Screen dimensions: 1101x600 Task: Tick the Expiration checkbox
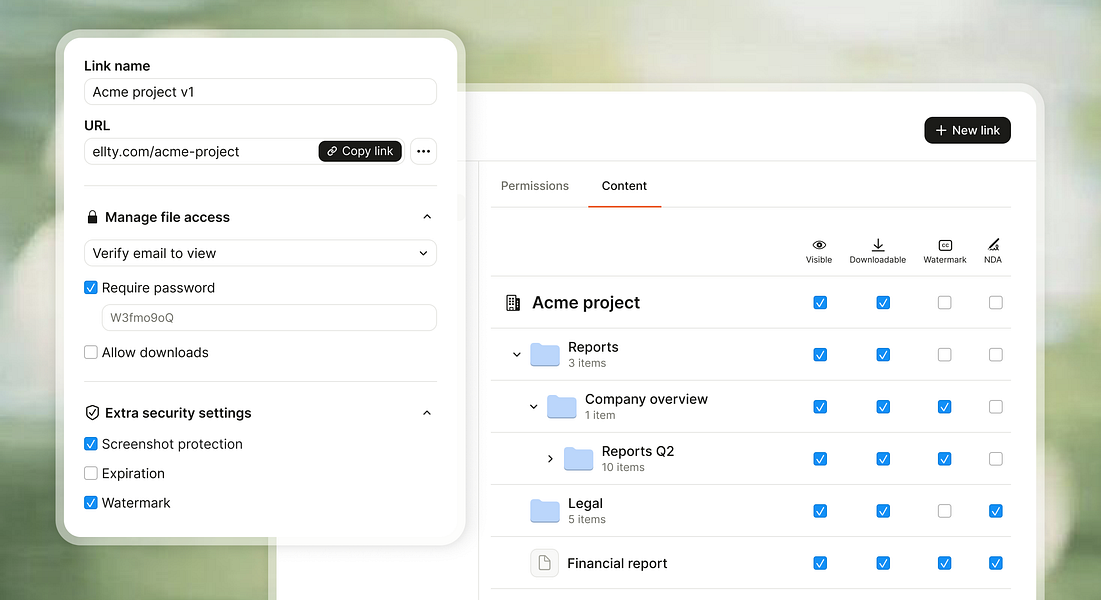click(91, 474)
